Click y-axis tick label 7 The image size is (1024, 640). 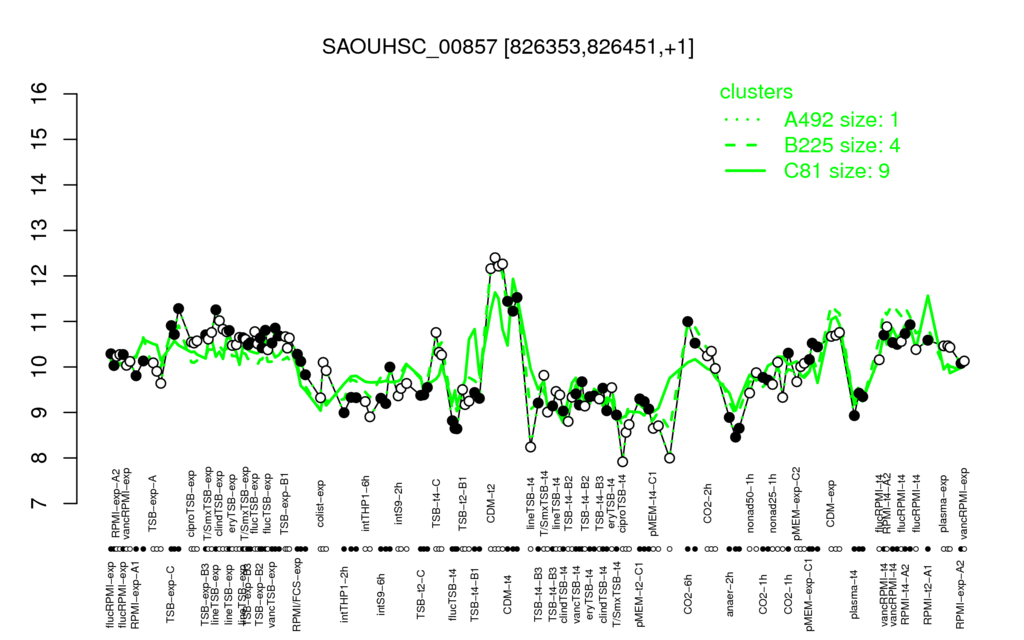(40, 504)
